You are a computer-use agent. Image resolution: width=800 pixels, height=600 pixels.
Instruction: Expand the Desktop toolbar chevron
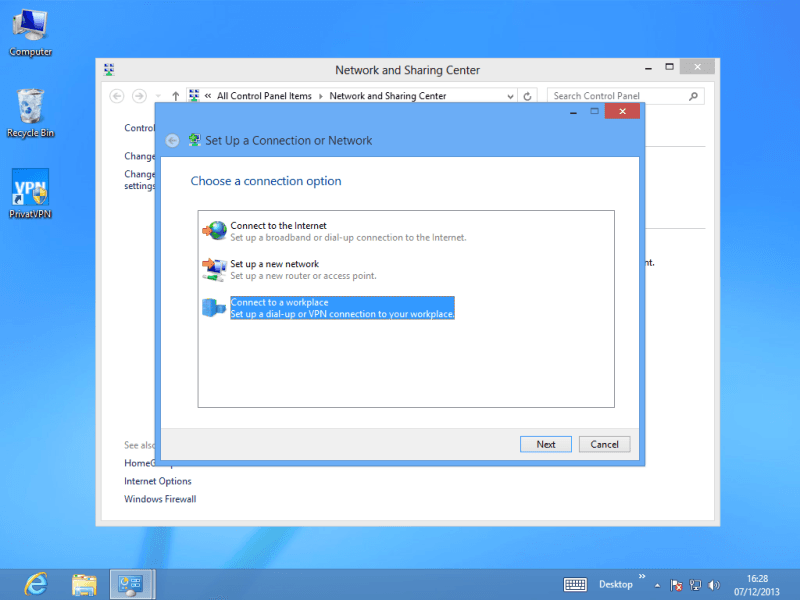[642, 577]
